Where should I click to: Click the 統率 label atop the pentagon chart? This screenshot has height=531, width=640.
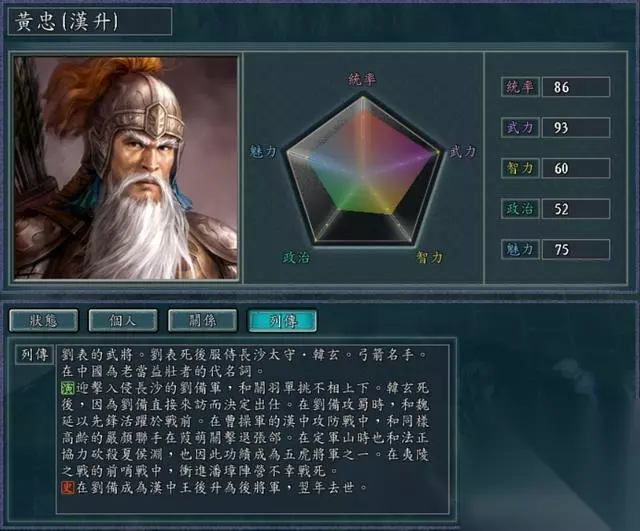point(362,80)
